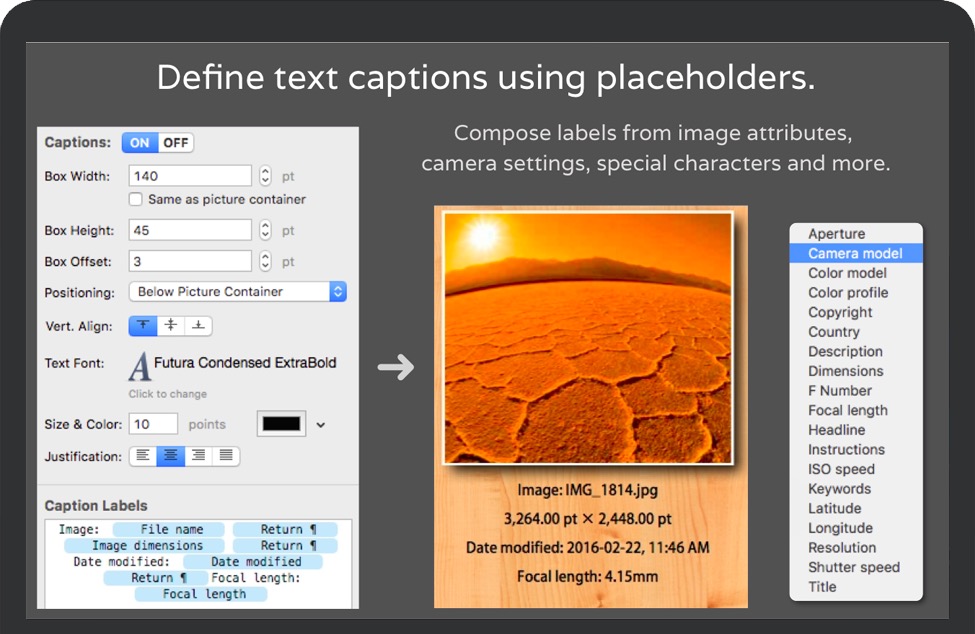The image size is (975, 634).
Task: Click the Box Width input field
Action: 190,176
